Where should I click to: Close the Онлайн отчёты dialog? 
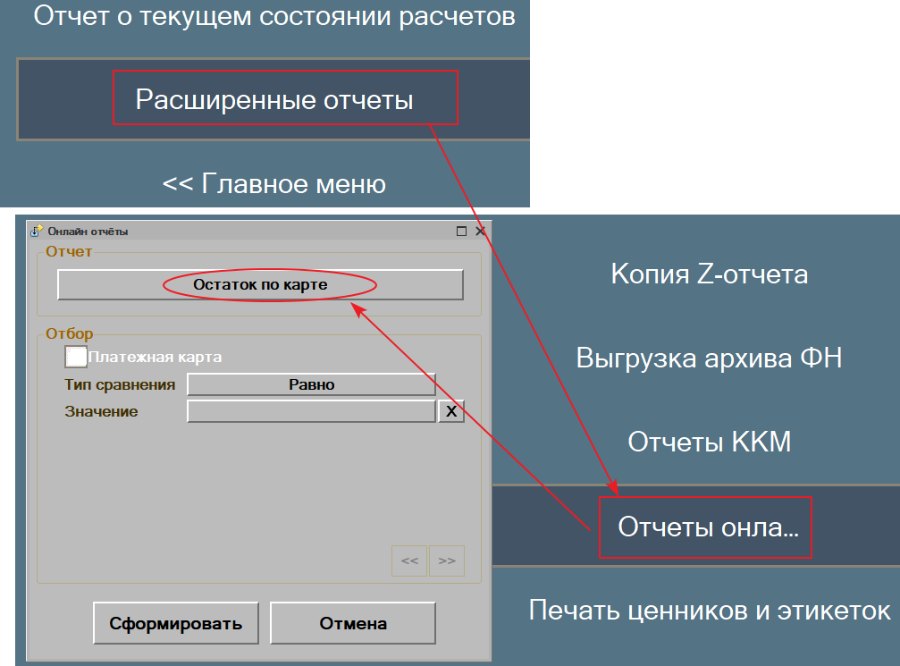(480, 231)
